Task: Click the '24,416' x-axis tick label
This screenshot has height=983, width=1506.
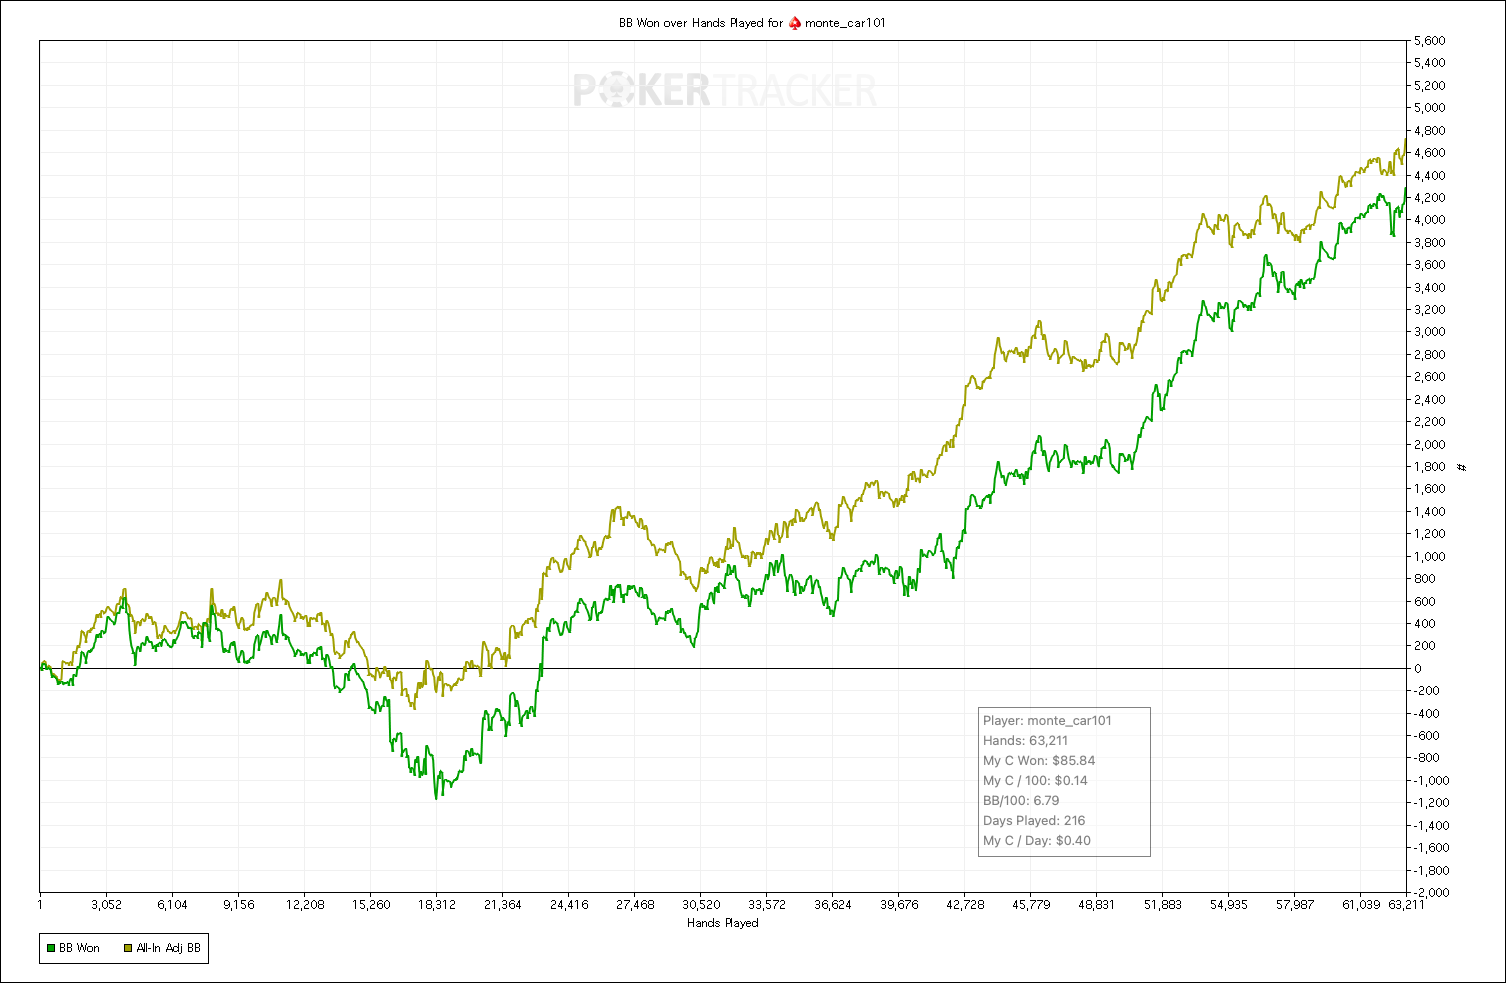Action: (569, 905)
